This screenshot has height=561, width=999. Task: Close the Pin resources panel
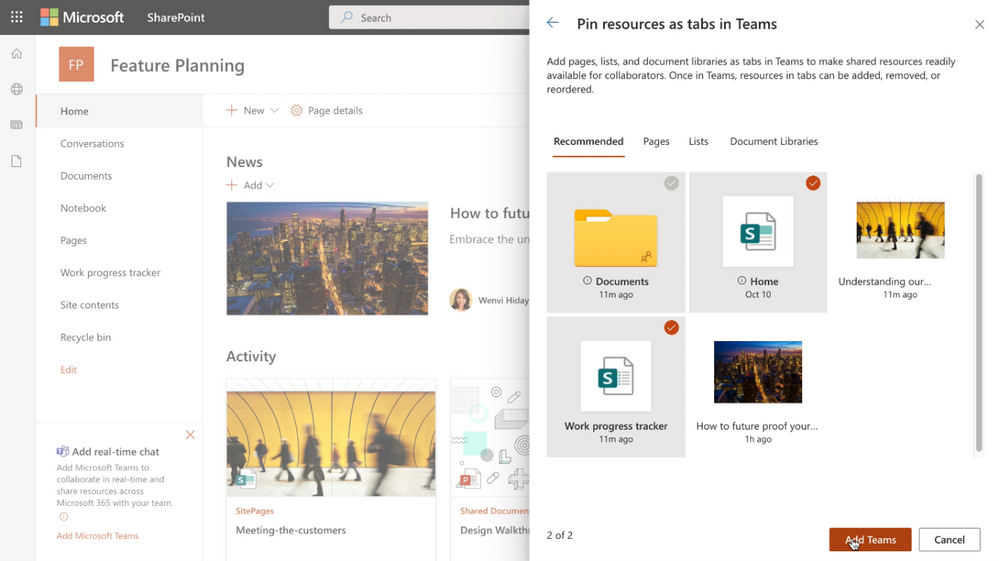pyautogui.click(x=979, y=24)
